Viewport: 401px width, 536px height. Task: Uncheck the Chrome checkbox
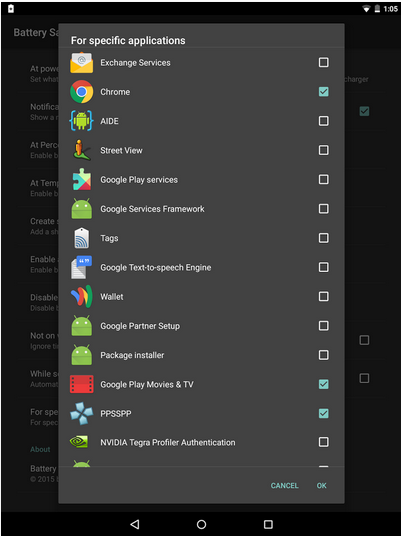tap(323, 92)
